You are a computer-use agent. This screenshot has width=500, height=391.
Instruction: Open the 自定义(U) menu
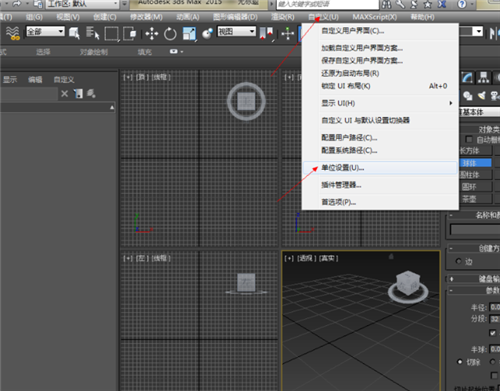click(x=323, y=17)
